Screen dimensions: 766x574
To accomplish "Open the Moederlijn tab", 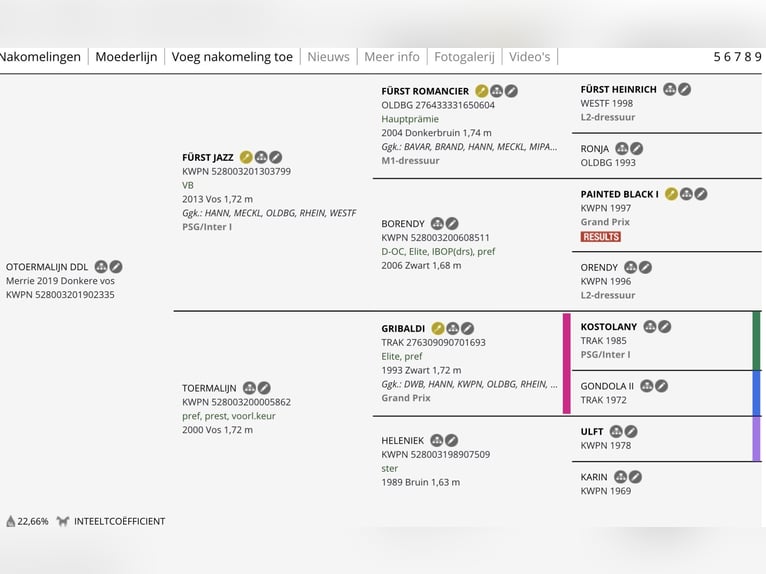I will click(126, 57).
